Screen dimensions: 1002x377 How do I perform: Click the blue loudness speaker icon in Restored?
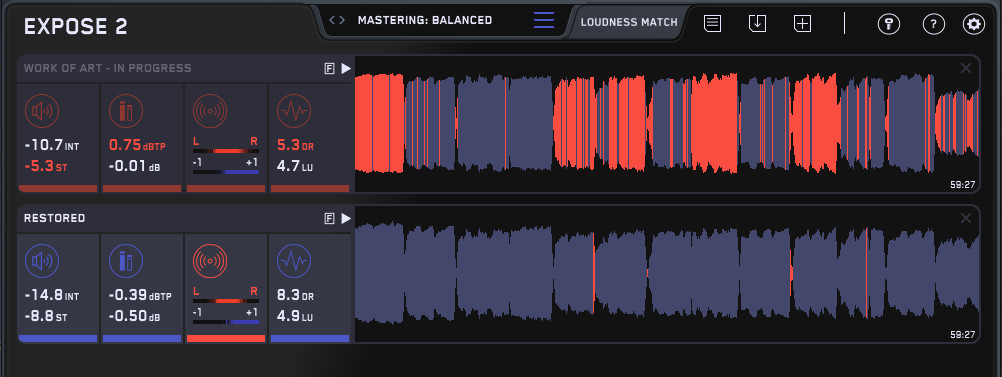(42, 261)
